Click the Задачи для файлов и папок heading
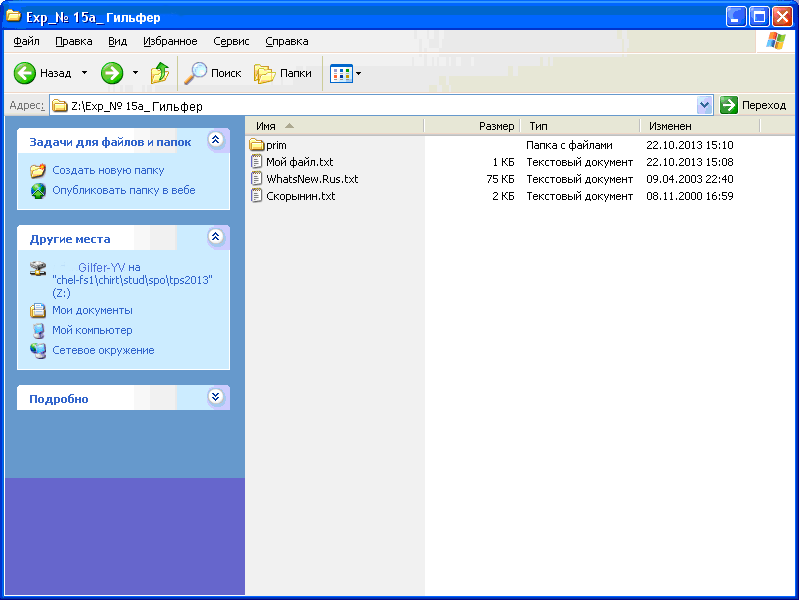Image resolution: width=799 pixels, height=600 pixels. coord(110,142)
